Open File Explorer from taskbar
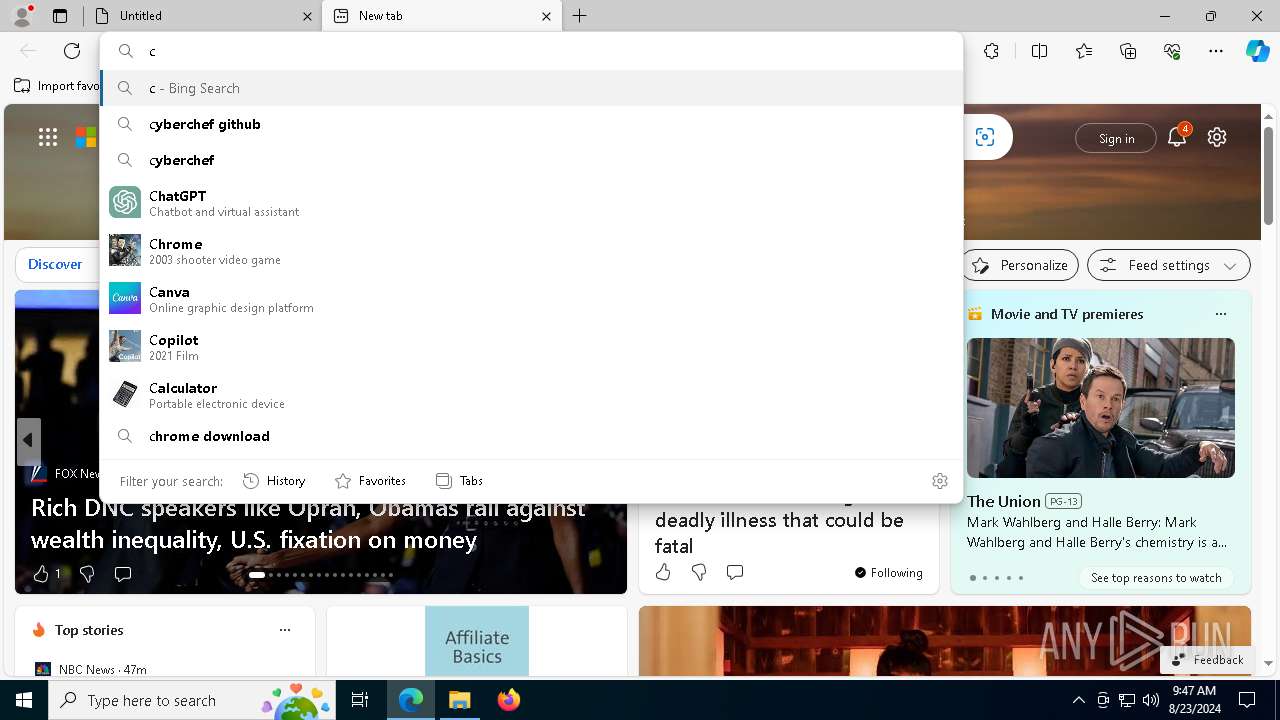 tap(460, 700)
